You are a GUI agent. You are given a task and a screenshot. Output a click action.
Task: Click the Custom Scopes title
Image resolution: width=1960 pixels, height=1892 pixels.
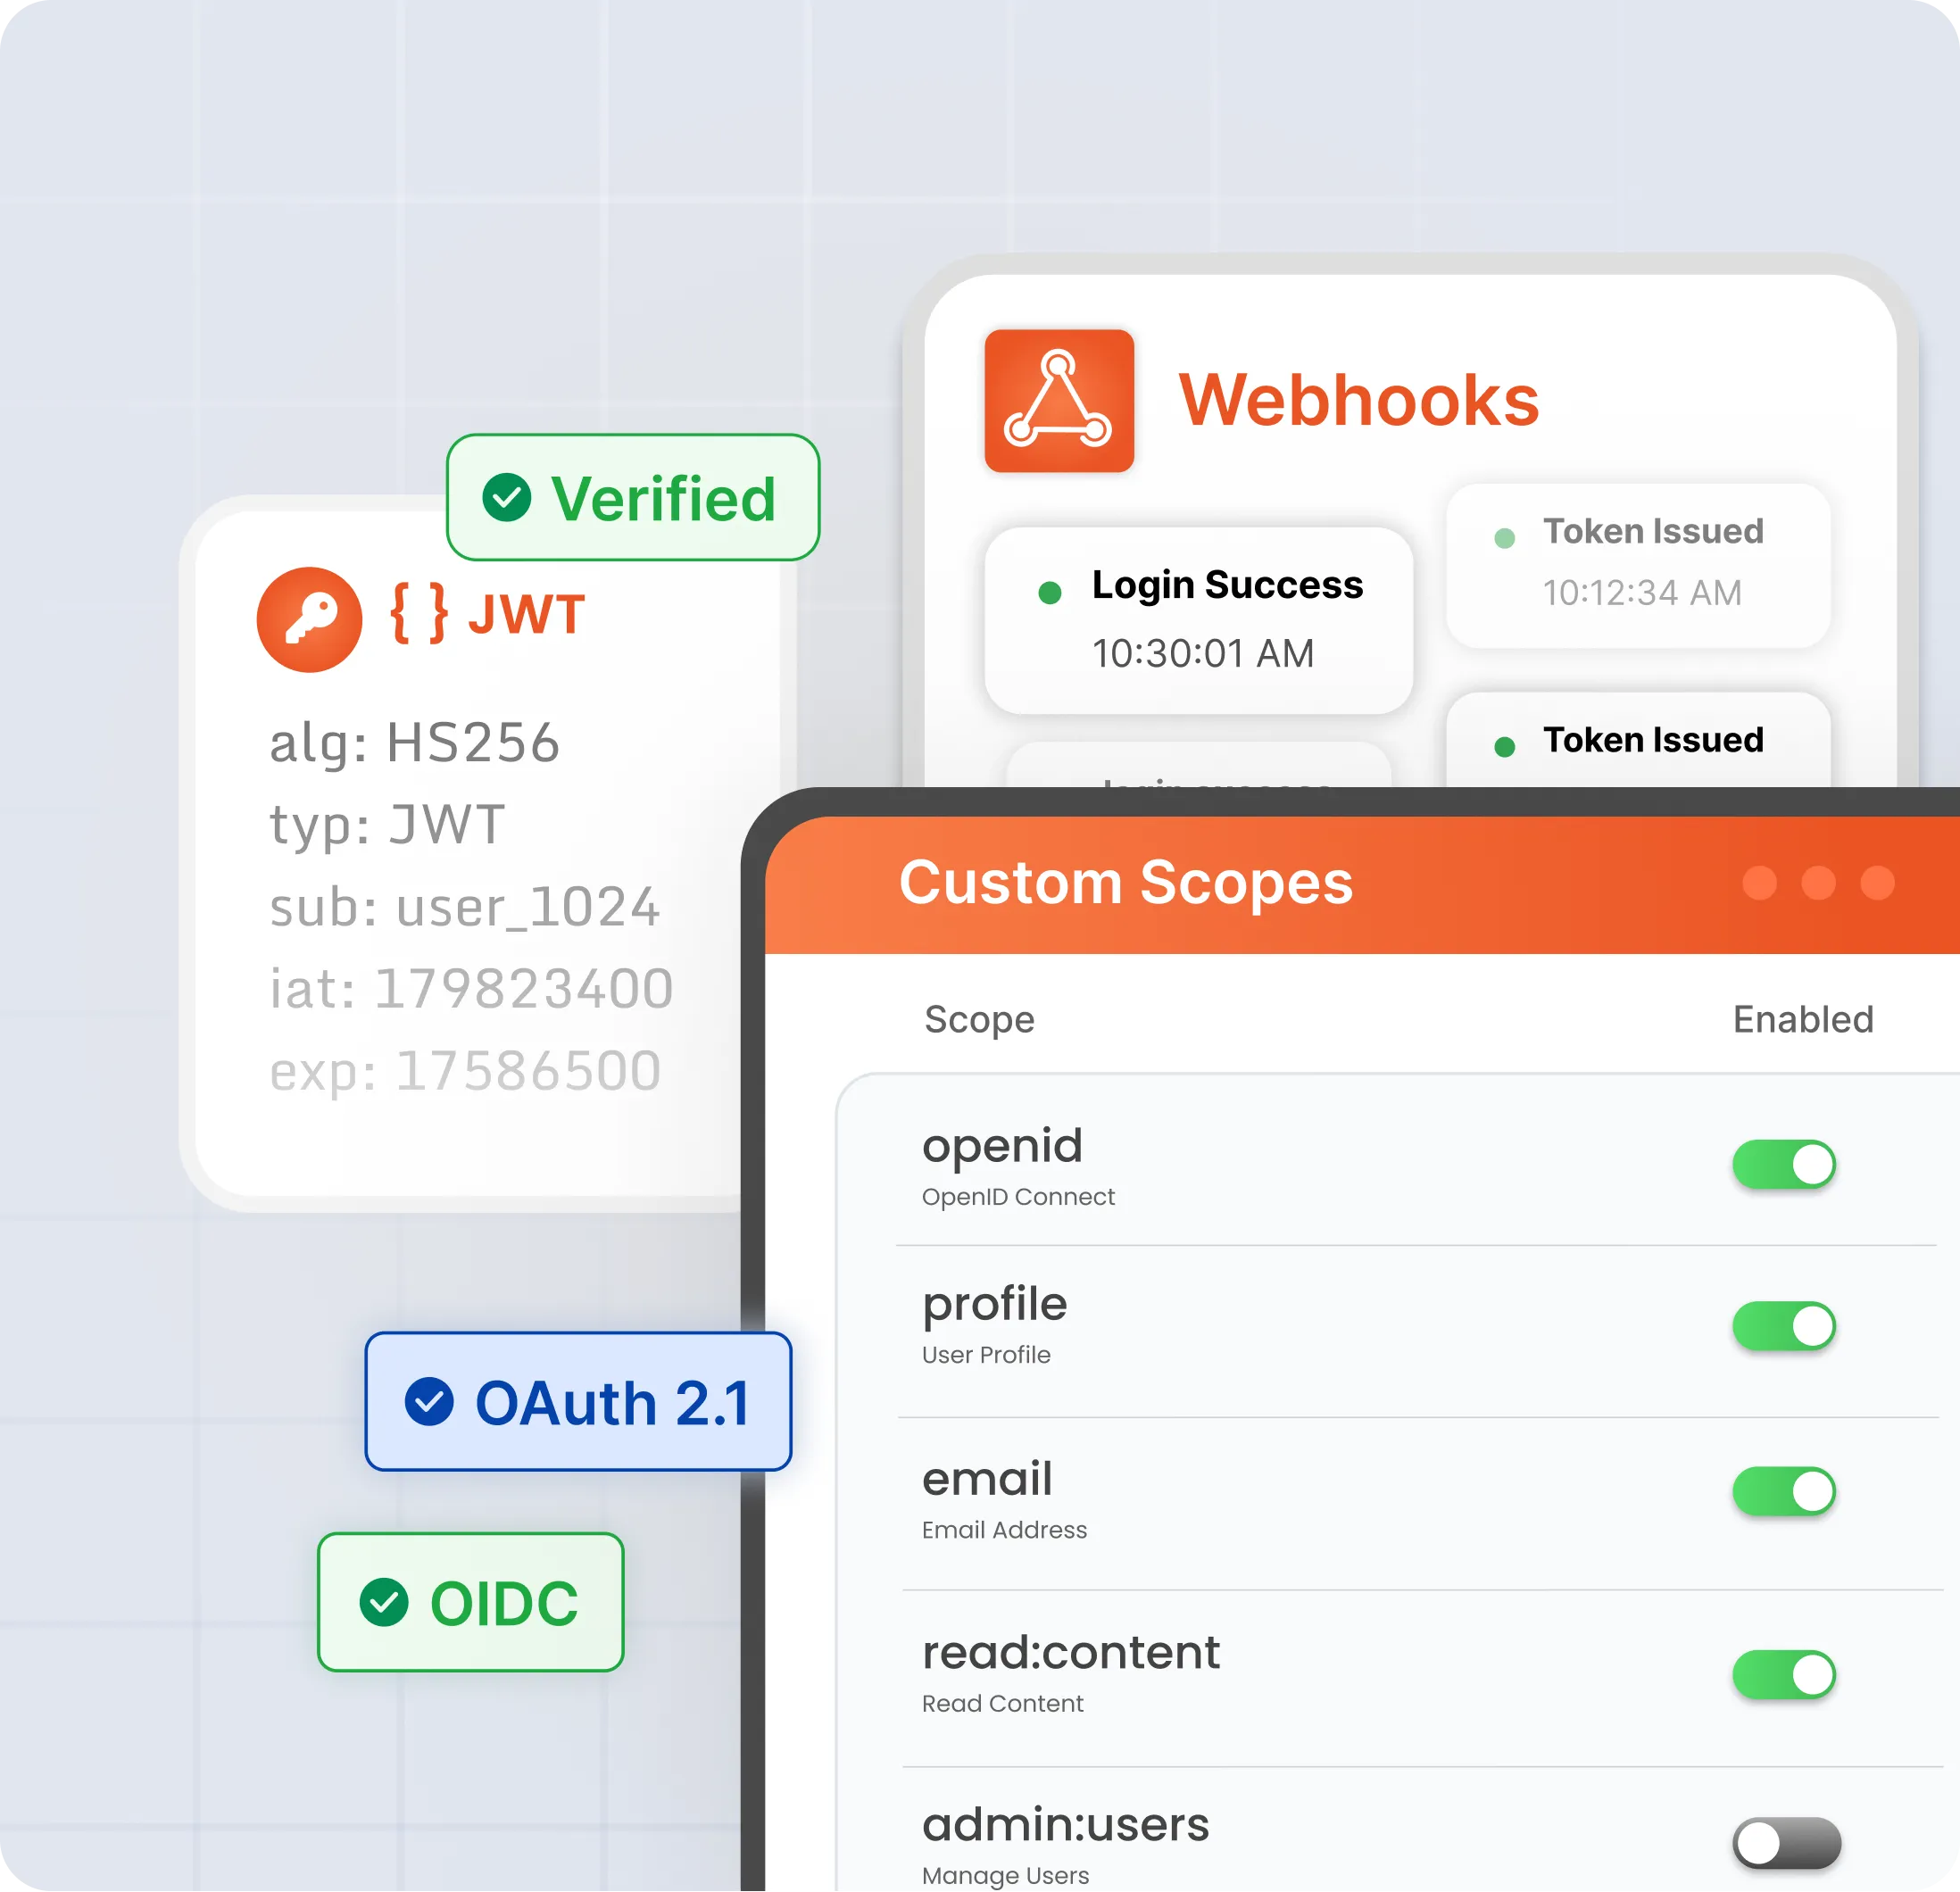pyautogui.click(x=1126, y=883)
